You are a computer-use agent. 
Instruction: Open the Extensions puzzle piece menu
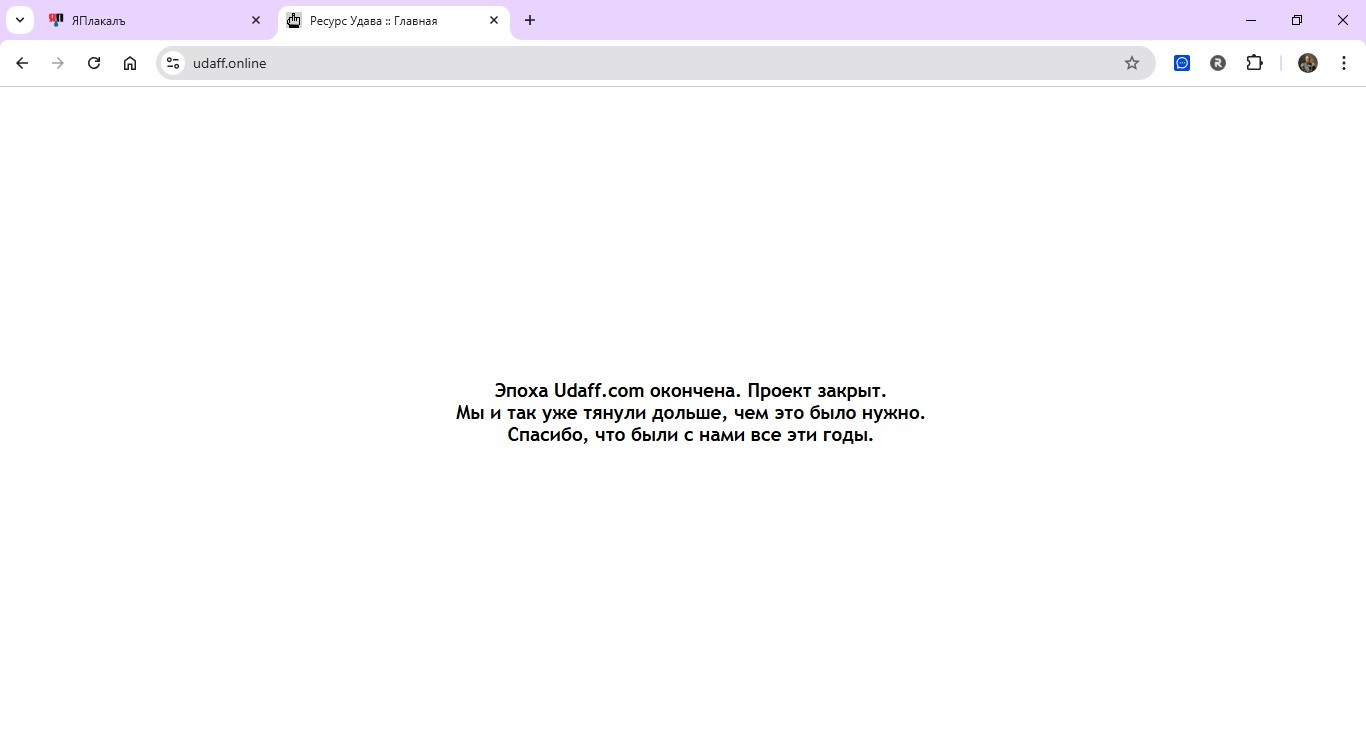tap(1254, 63)
